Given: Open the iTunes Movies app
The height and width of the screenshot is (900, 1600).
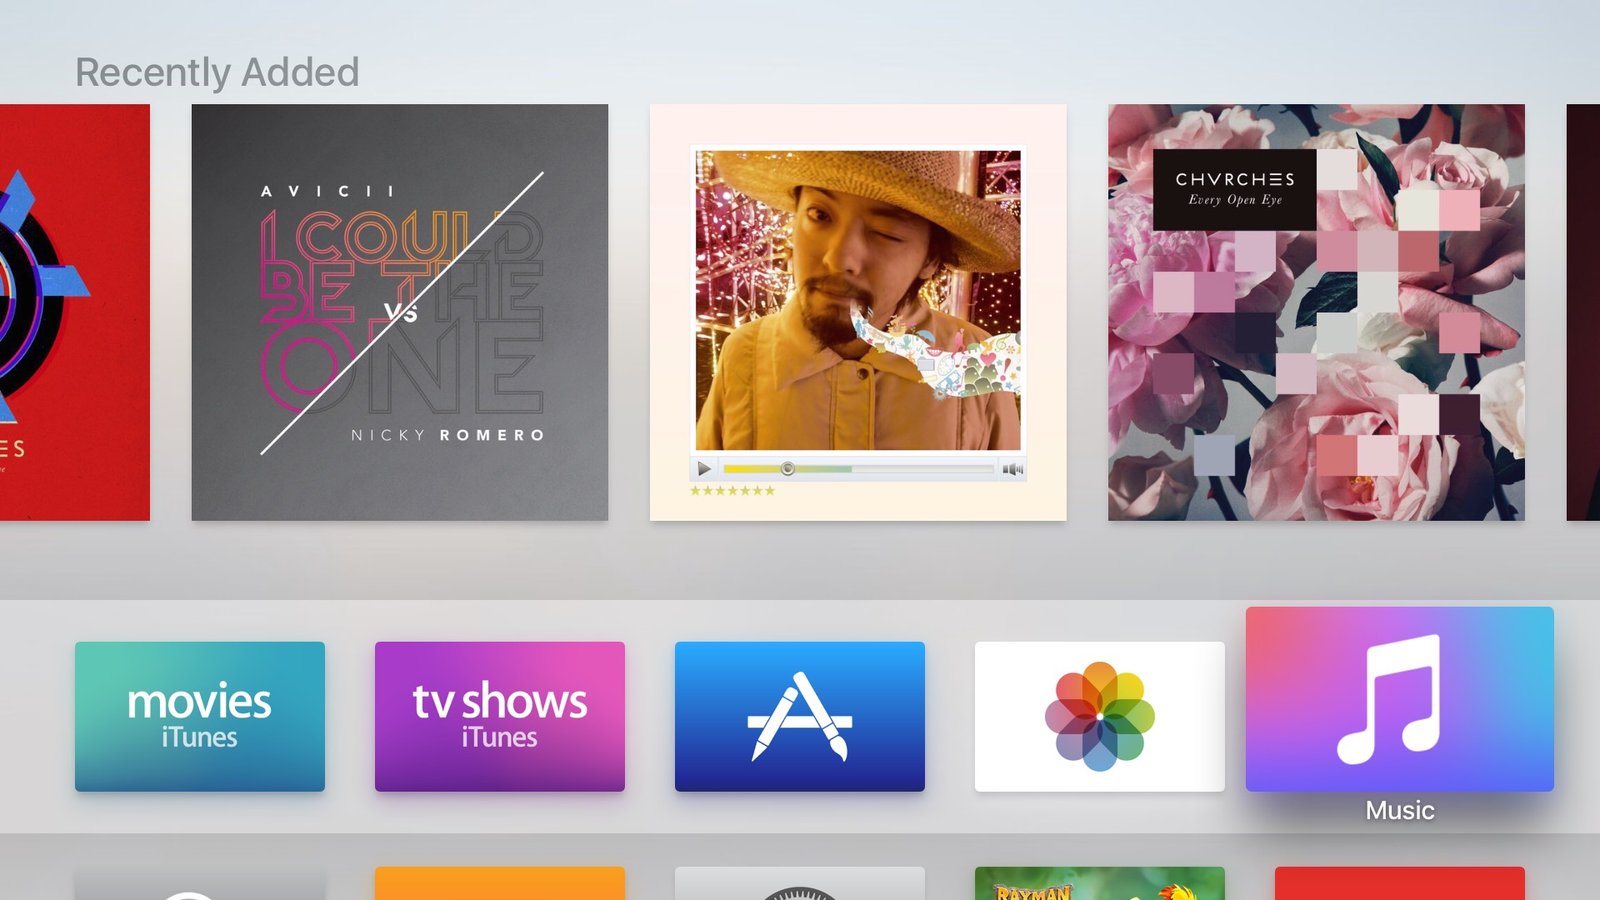Looking at the screenshot, I should point(200,716).
